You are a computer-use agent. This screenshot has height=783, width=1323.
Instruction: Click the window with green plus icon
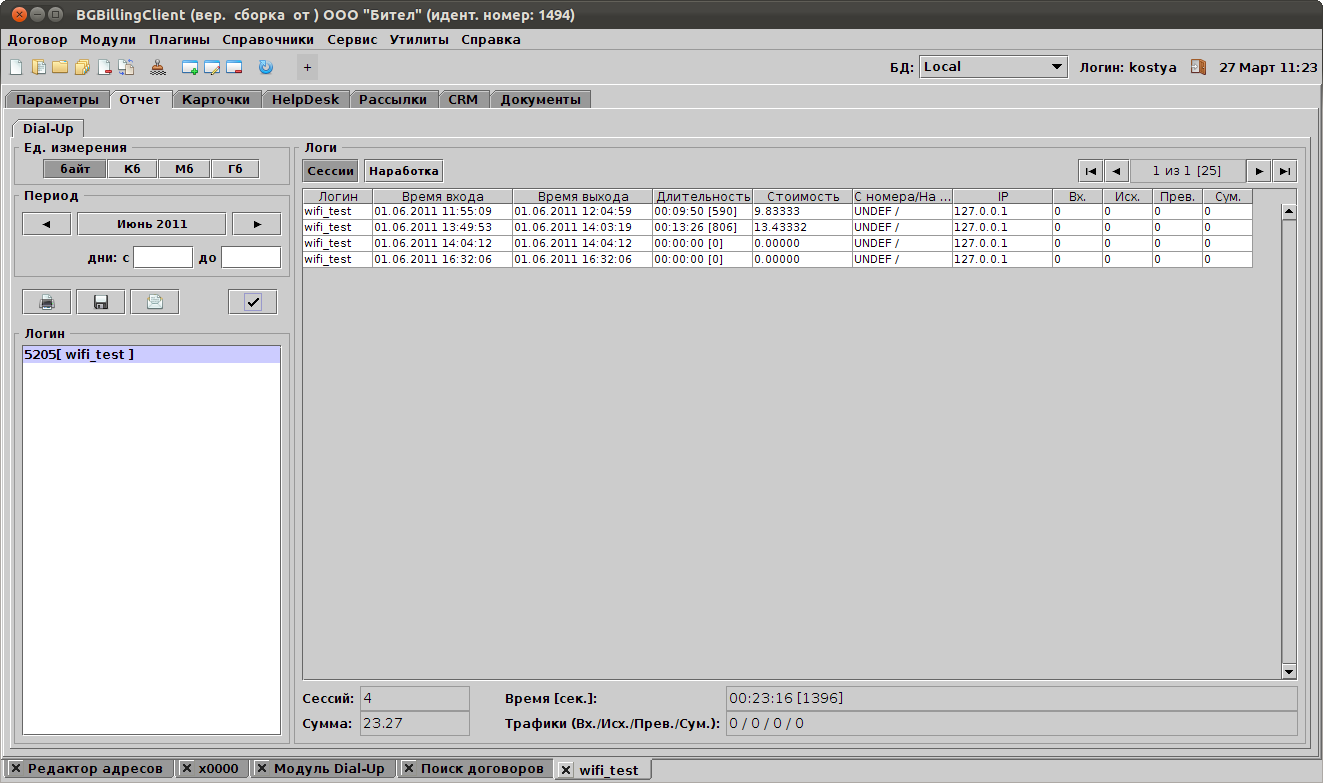pyautogui.click(x=190, y=68)
